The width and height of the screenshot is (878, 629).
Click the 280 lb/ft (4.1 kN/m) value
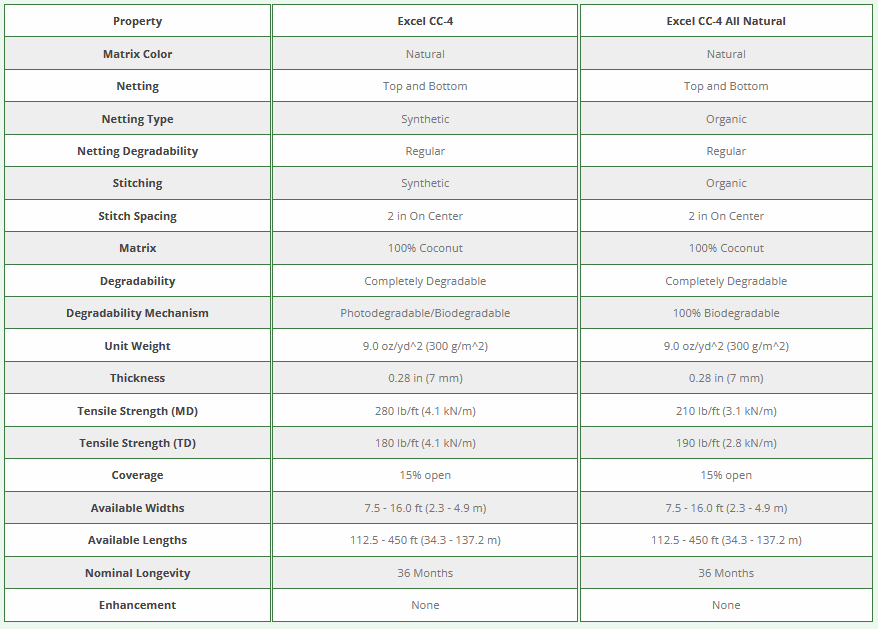tap(425, 411)
